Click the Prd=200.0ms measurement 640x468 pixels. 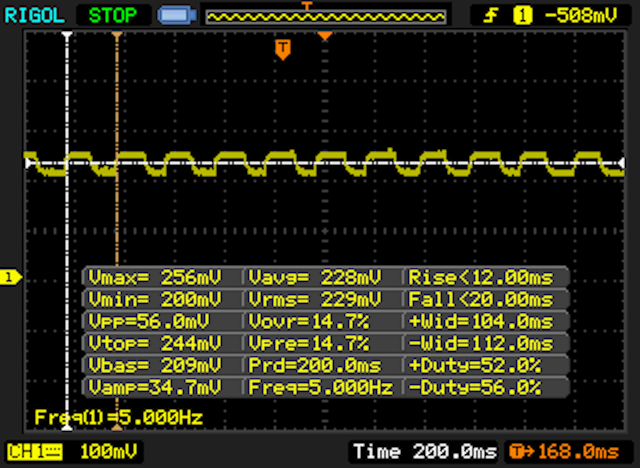315,365
